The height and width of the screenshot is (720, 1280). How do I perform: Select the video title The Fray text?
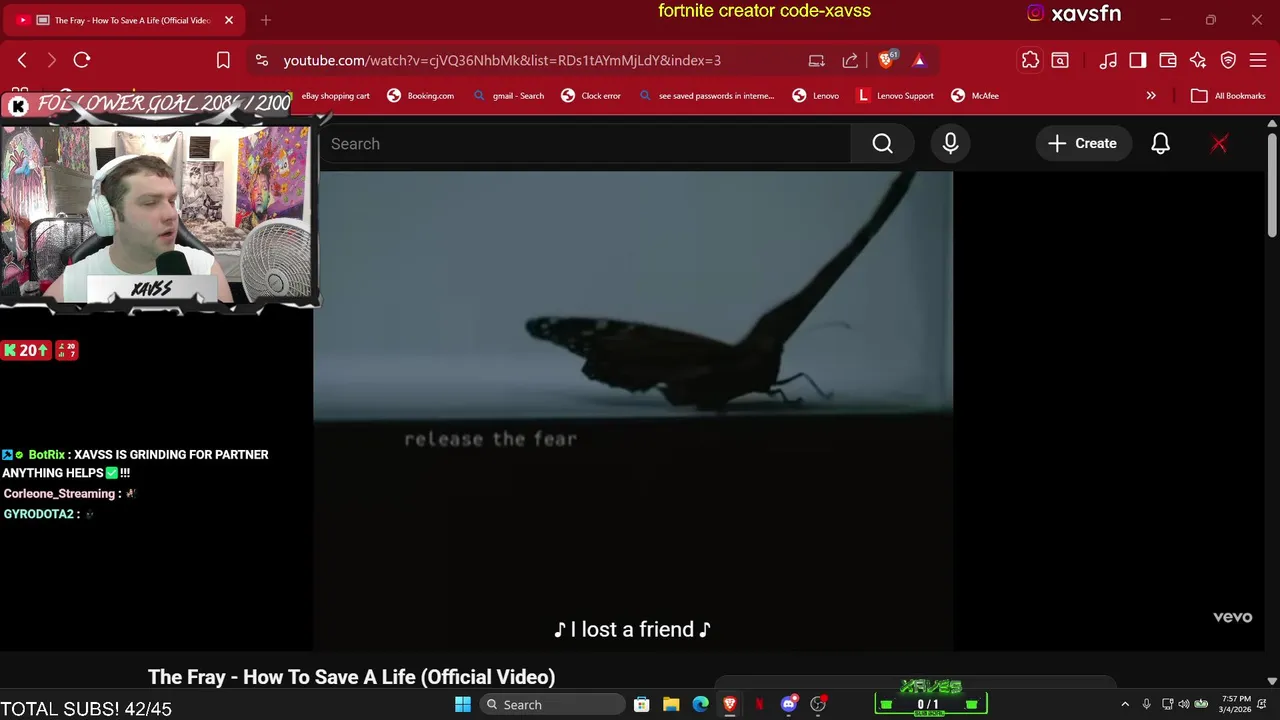click(x=351, y=677)
